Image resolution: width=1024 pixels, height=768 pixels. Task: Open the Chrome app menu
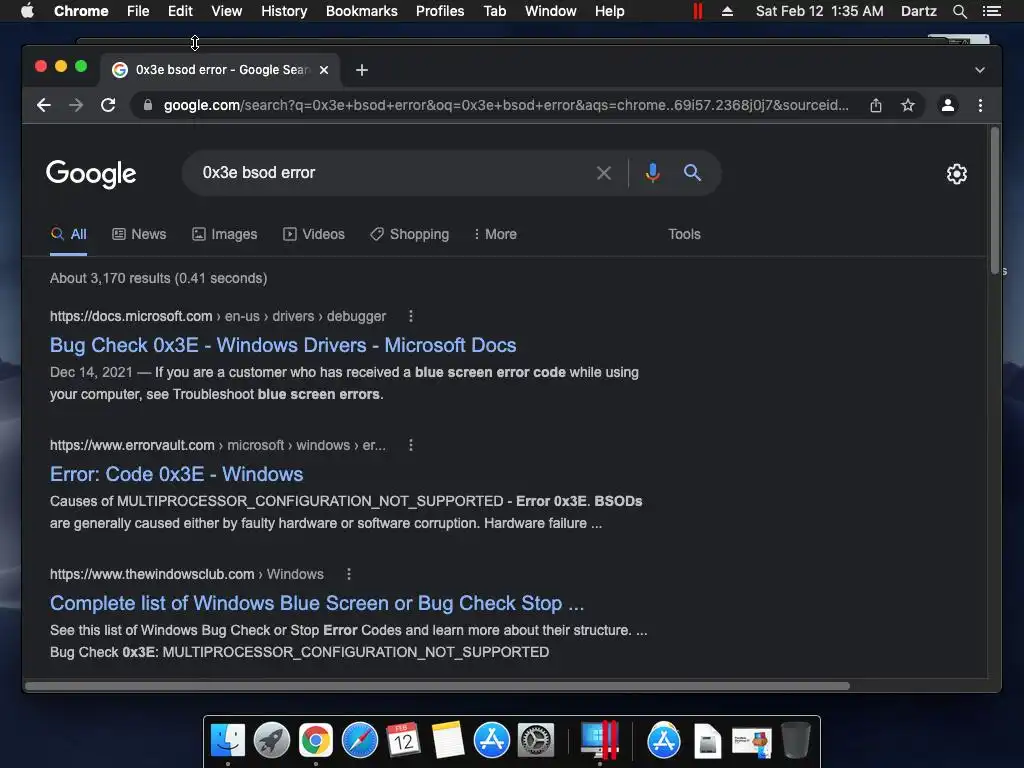pos(81,11)
